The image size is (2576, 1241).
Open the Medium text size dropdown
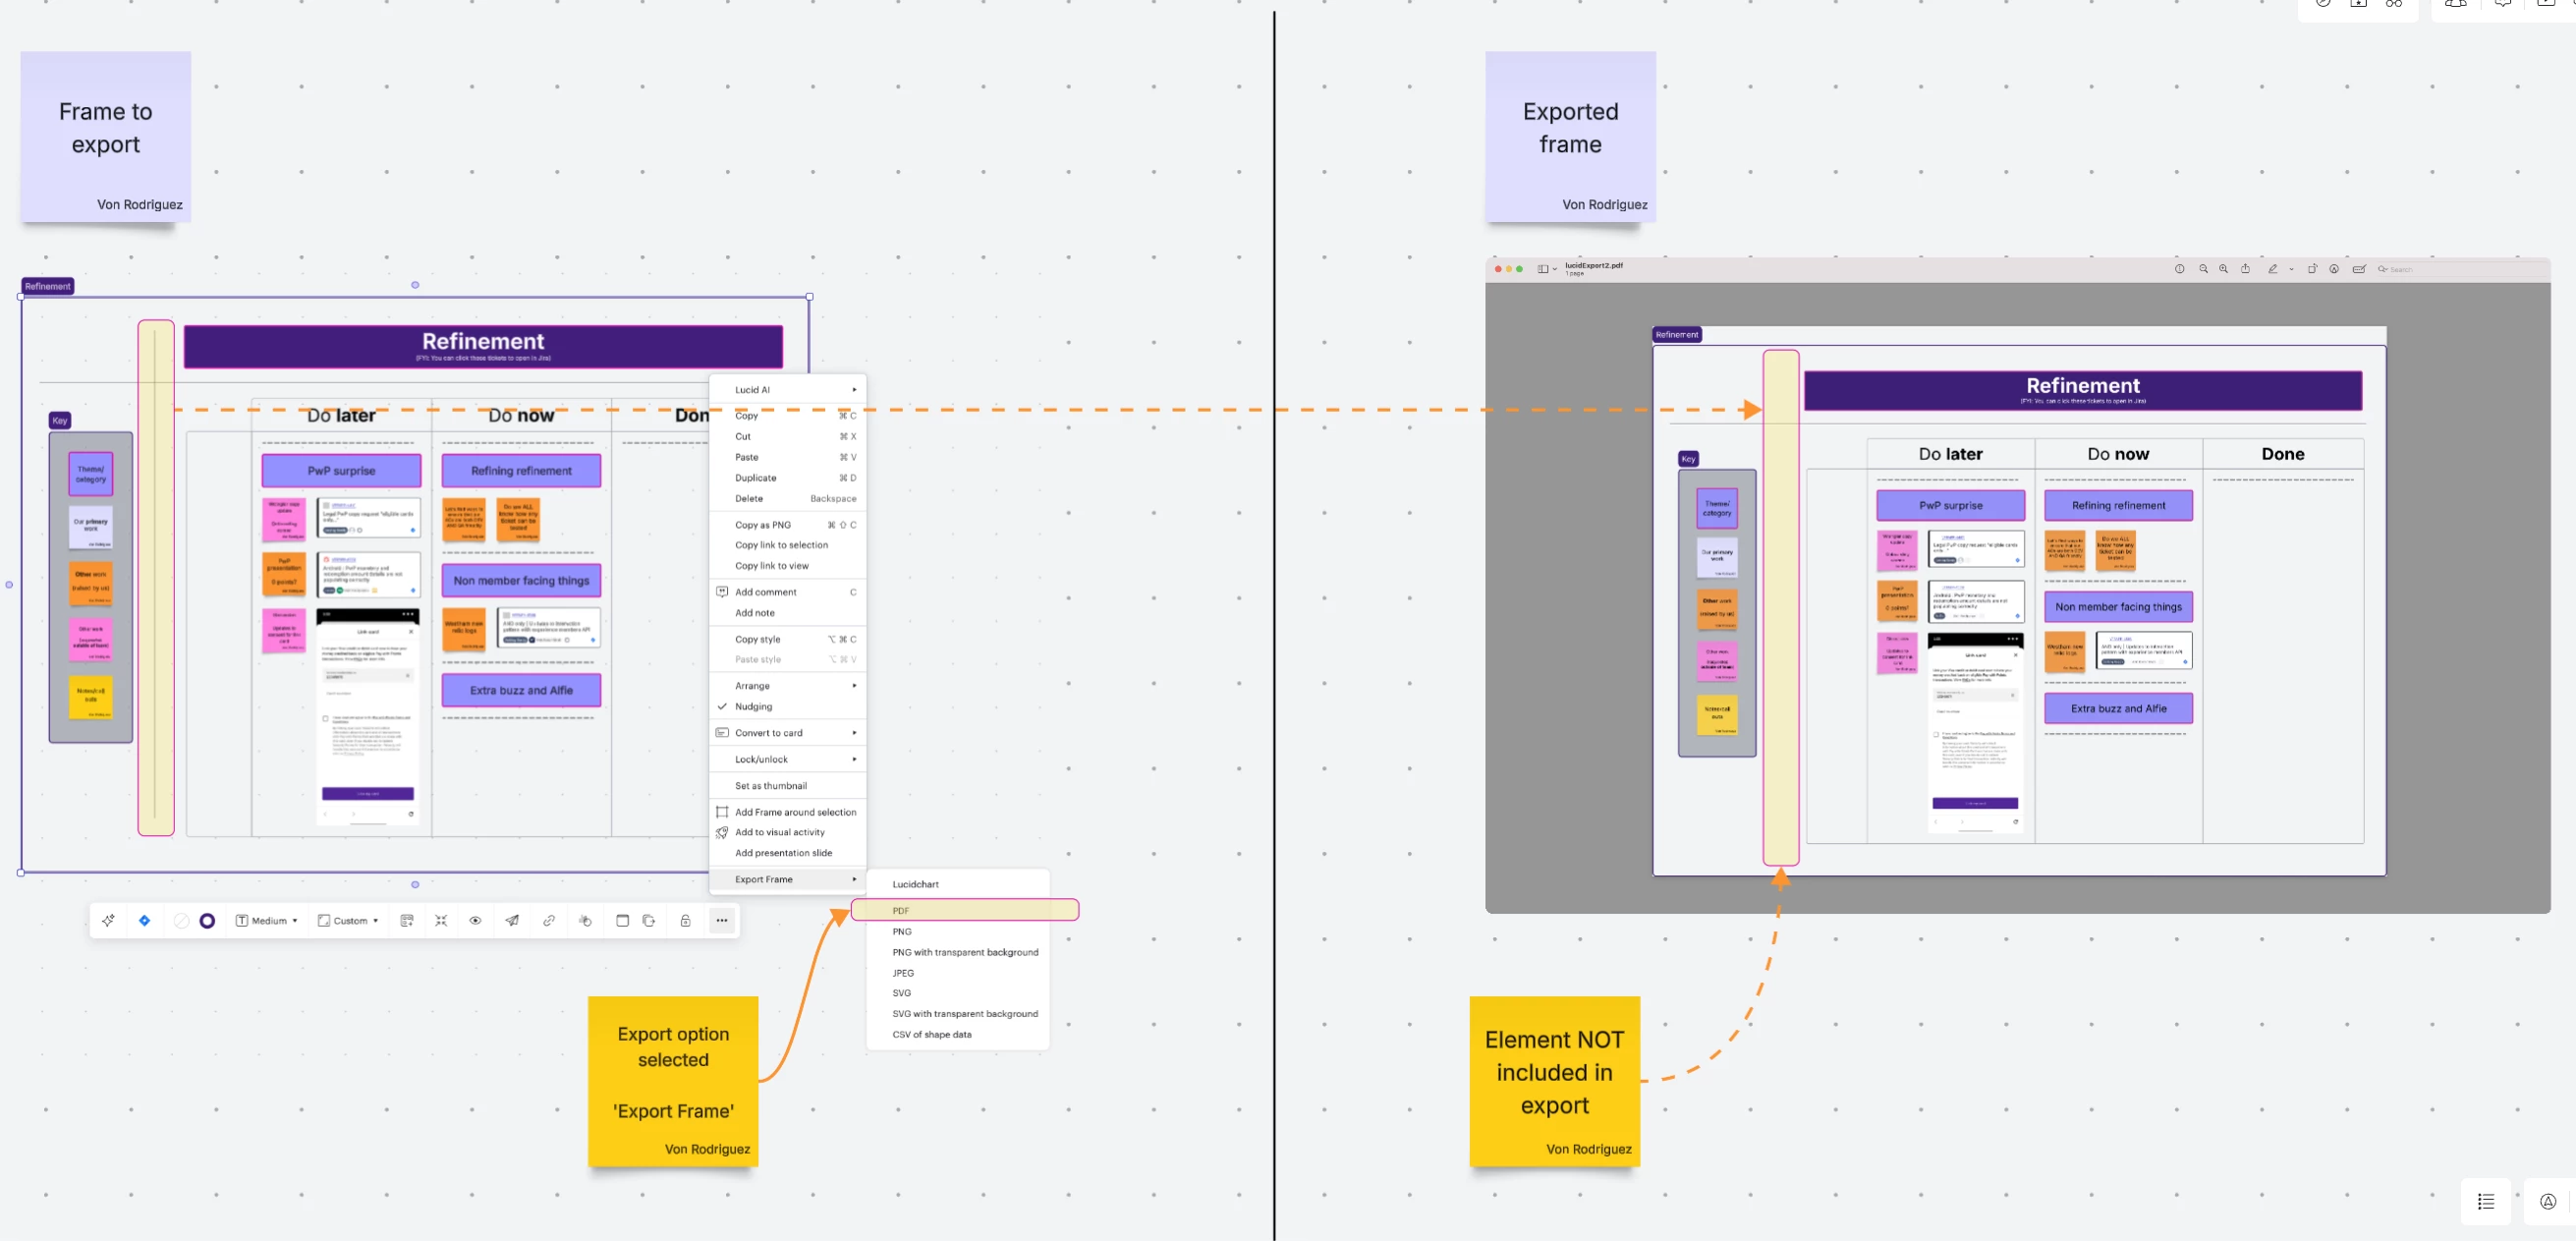[267, 920]
